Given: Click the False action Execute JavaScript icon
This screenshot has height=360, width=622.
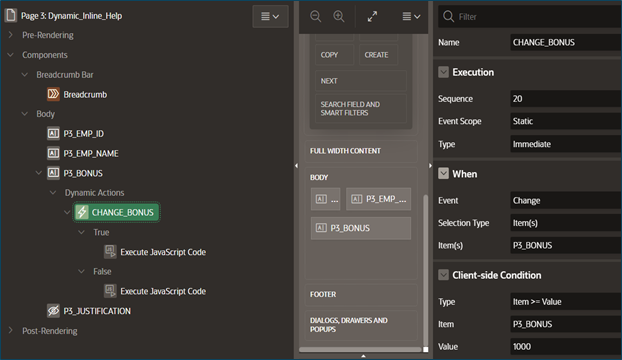Looking at the screenshot, I should click(x=110, y=291).
